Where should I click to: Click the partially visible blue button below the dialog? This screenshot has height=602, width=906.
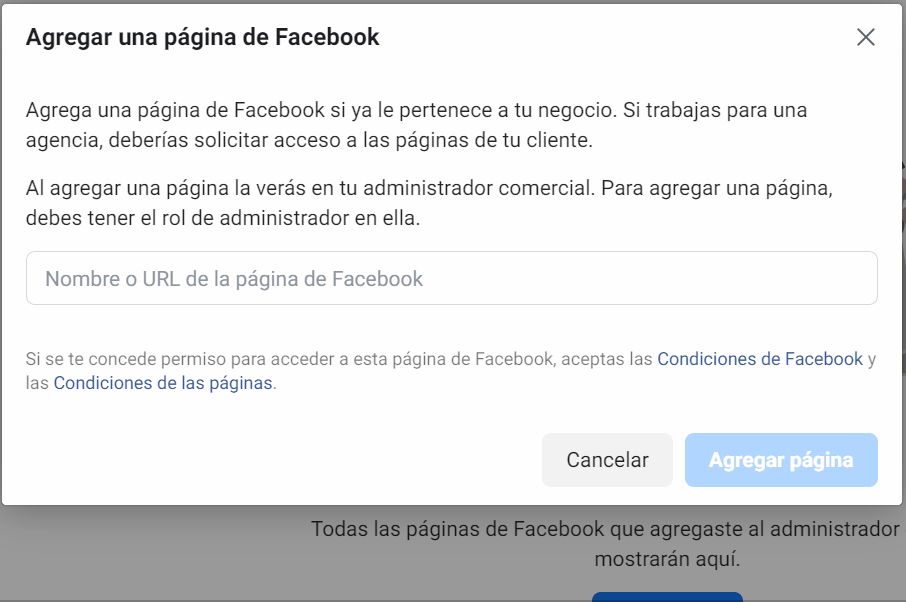pos(667,597)
